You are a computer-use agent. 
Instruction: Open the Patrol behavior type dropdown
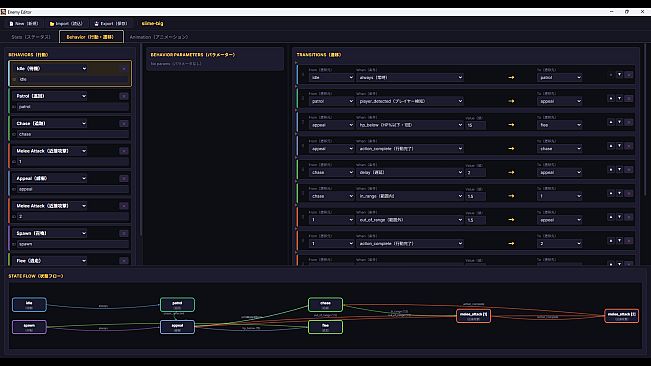pyautogui.click(x=51, y=96)
